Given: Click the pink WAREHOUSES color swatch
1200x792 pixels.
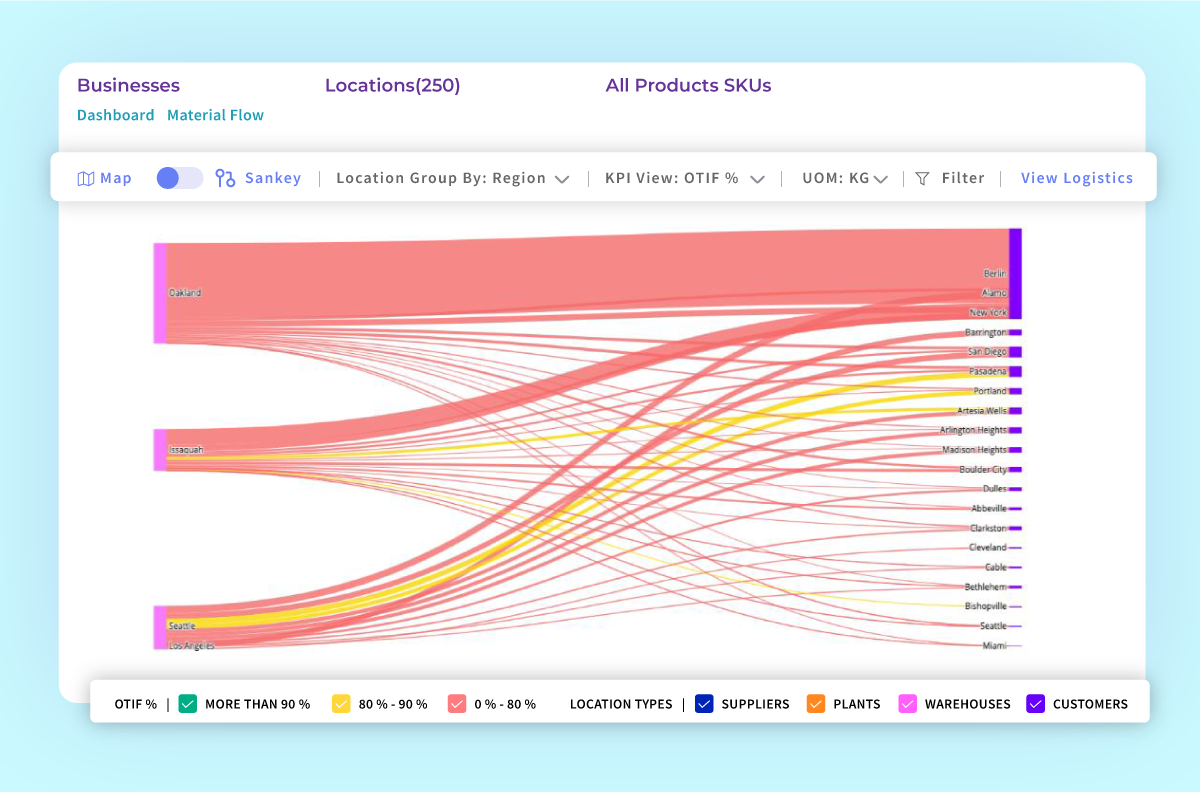Looking at the screenshot, I should pos(908,703).
